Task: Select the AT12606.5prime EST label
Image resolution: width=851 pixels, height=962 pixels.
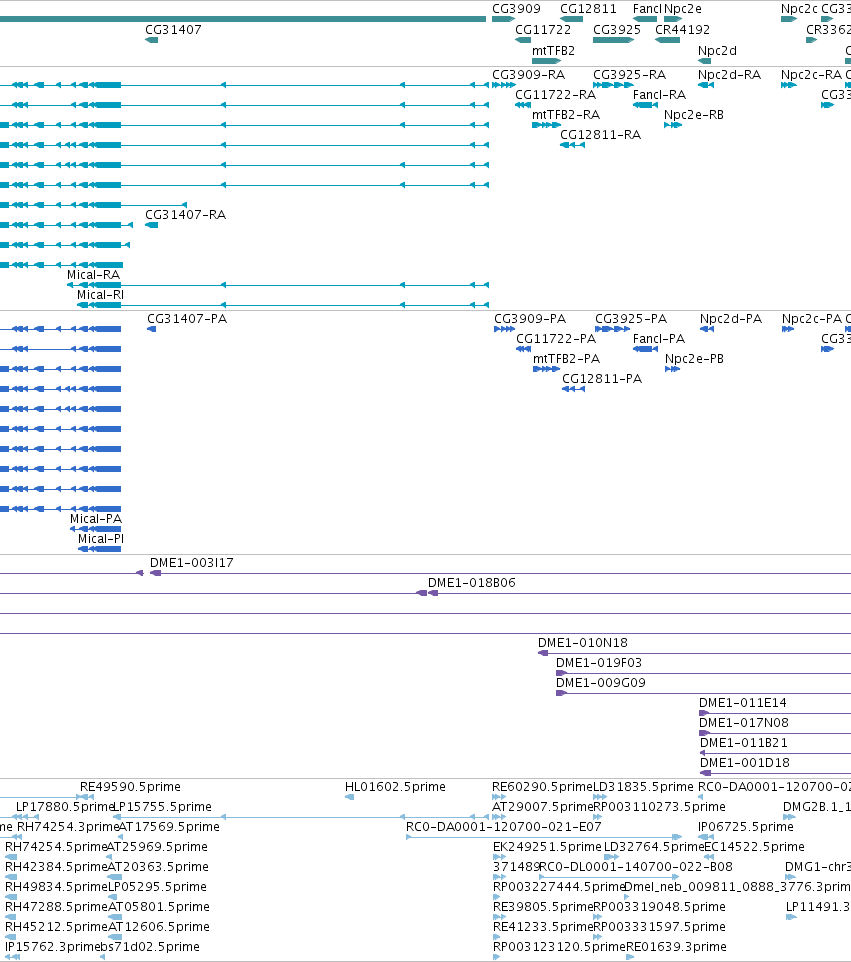Action: click(159, 927)
